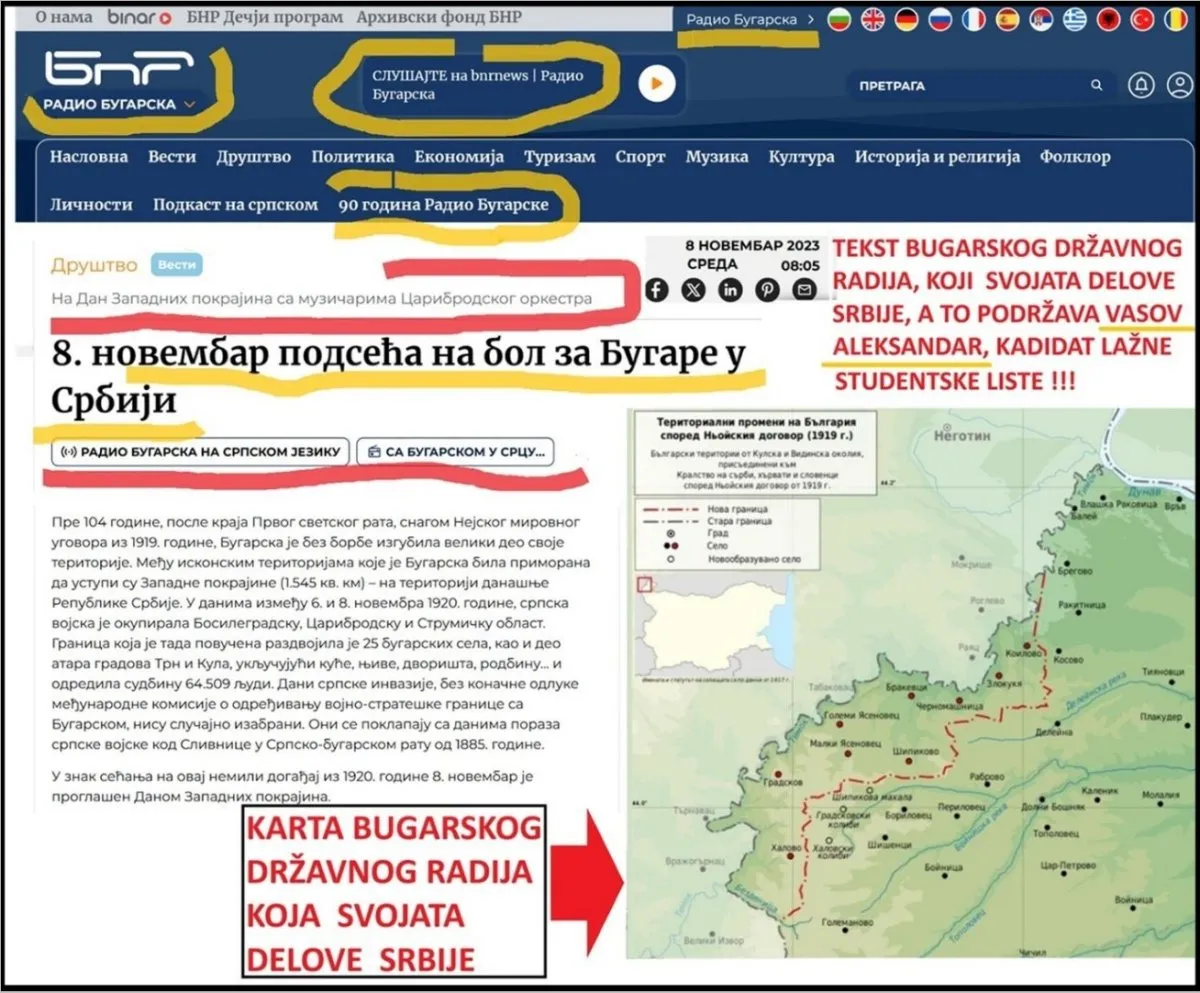Share the article on Pinterest
This screenshot has height=993, width=1200.
768,290
